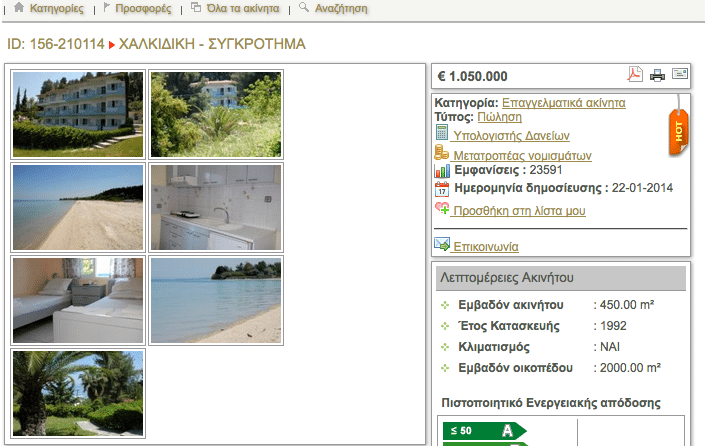Send listing by email envelope icon
This screenshot has height=446, width=705.
tap(680, 73)
